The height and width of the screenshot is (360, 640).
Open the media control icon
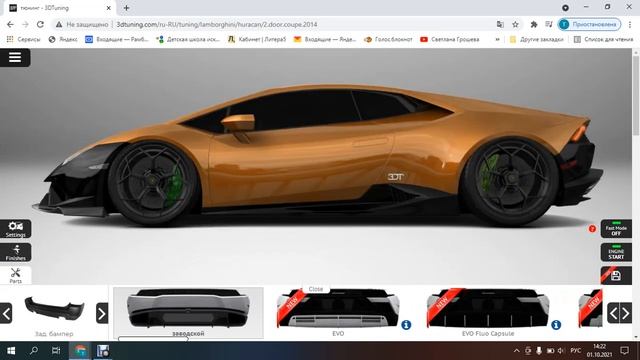pos(549,24)
